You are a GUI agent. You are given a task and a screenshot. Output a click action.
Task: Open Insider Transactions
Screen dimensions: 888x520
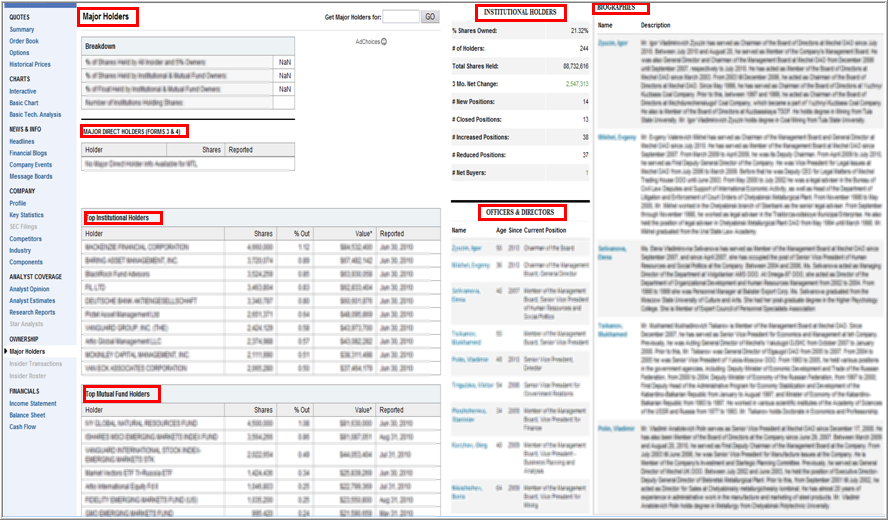36,364
